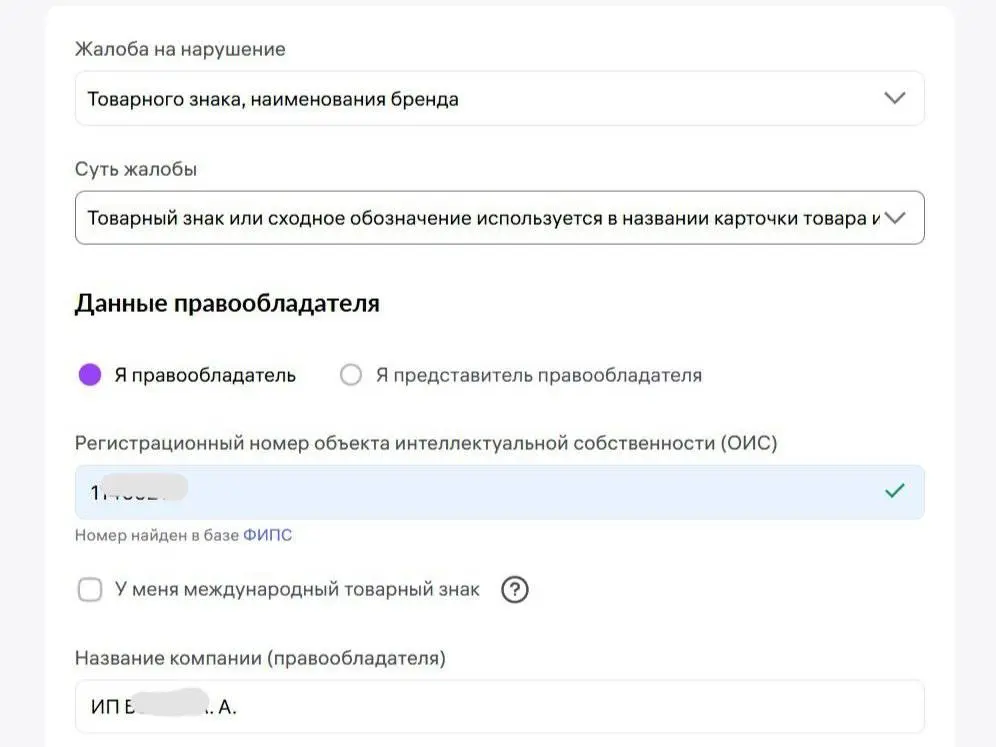This screenshot has height=747, width=996.
Task: Click the "Данные правообладателя" section heading
Action: (227, 303)
